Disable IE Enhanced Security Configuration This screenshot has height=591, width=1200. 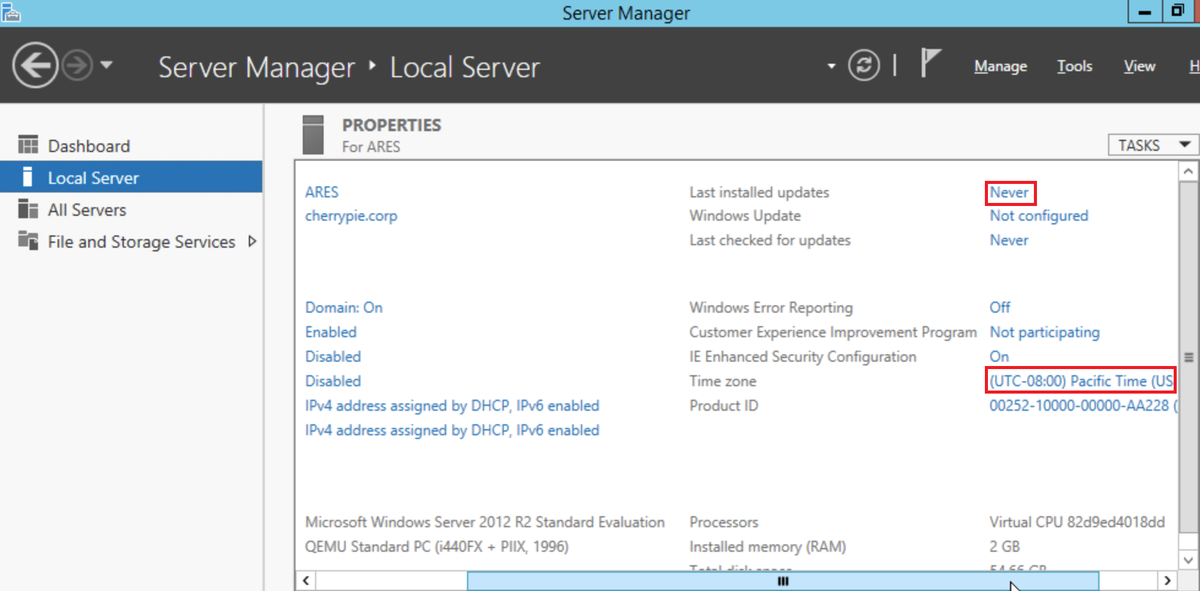click(x=998, y=356)
